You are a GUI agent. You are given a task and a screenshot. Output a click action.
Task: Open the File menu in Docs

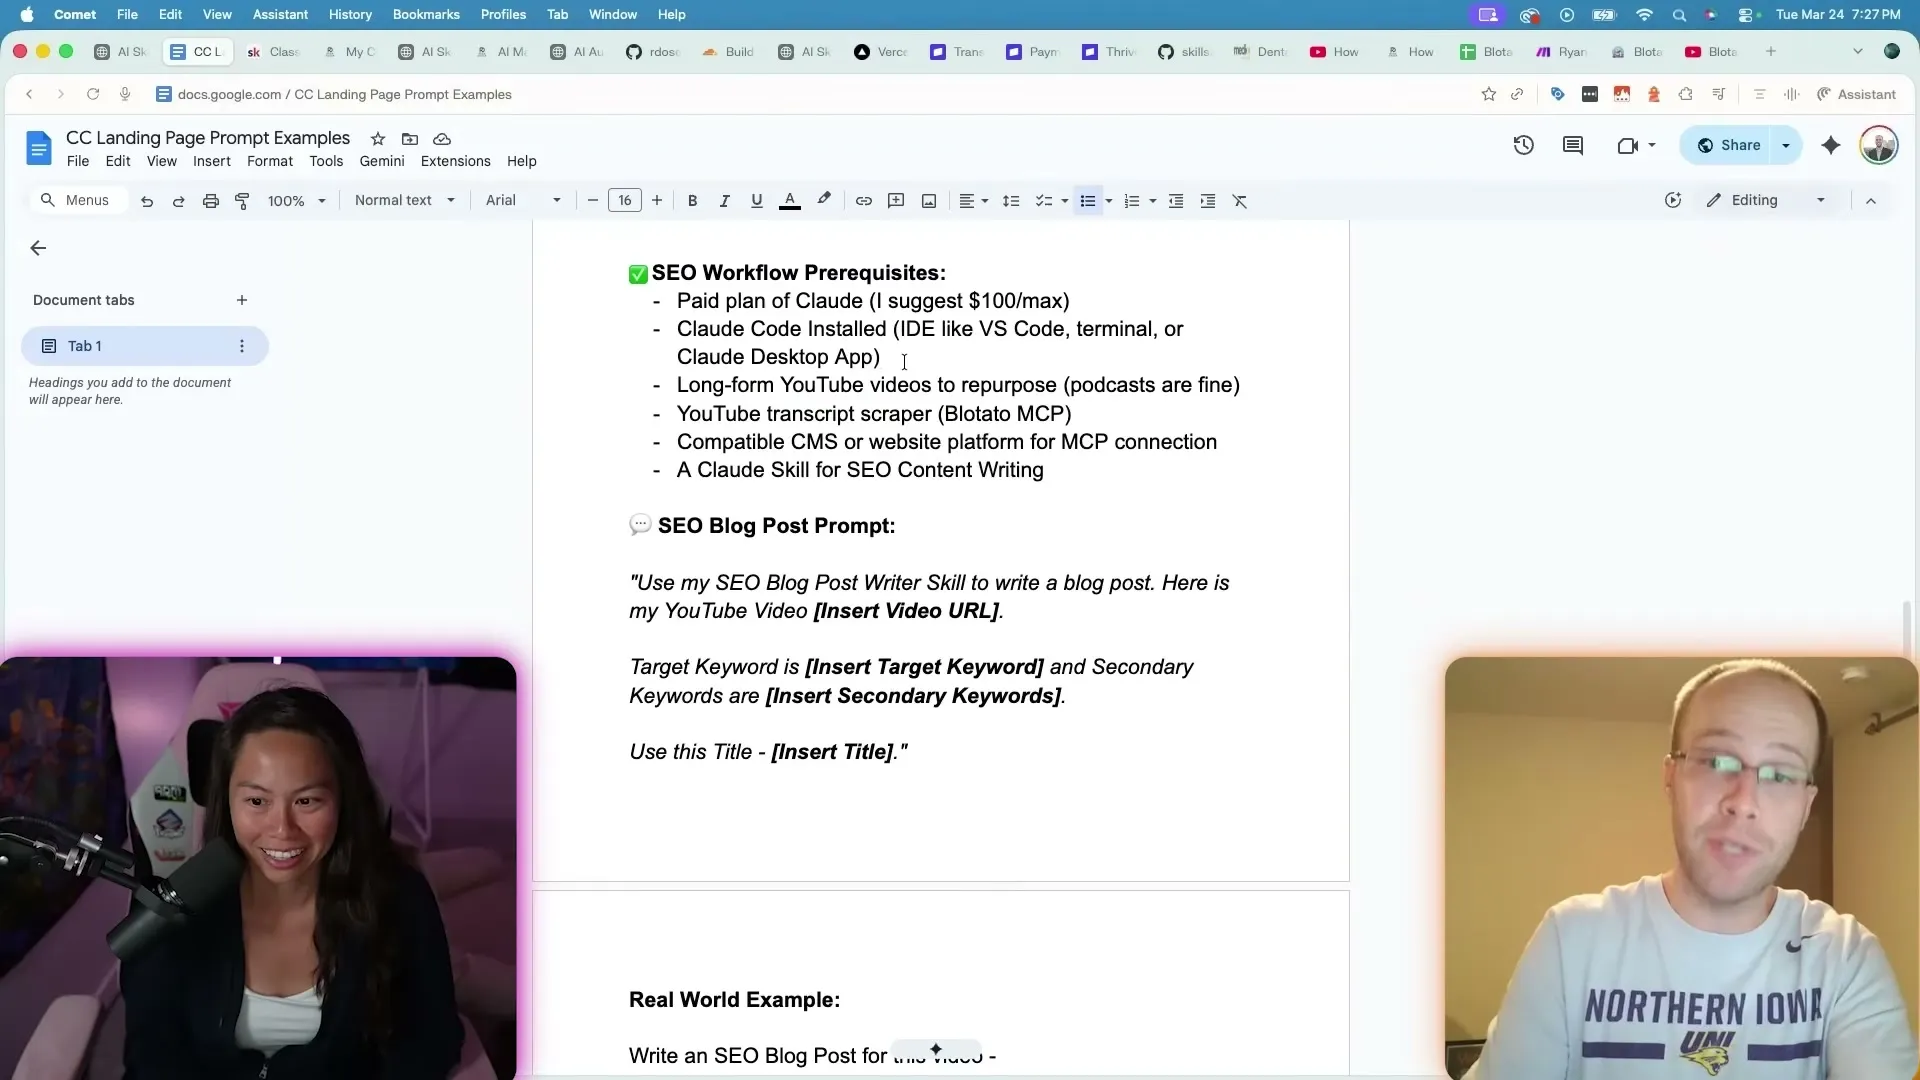pyautogui.click(x=78, y=161)
